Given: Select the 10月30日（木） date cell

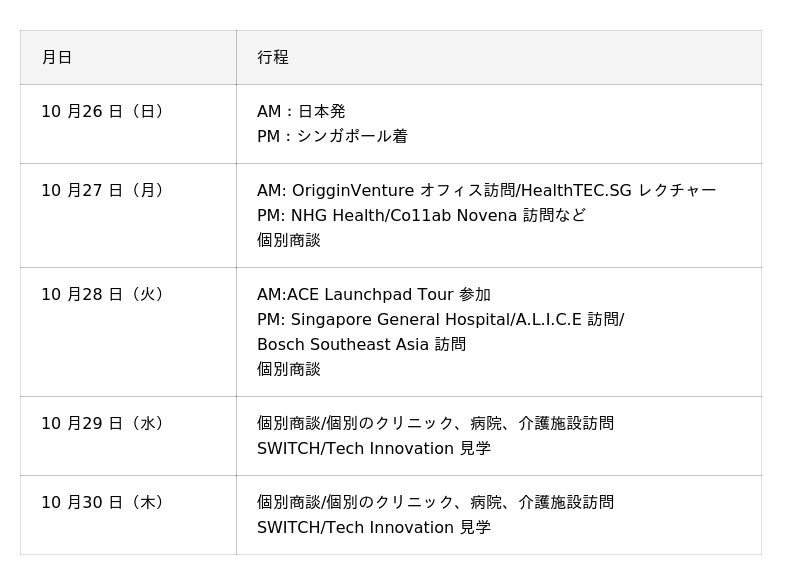Looking at the screenshot, I should tap(102, 503).
